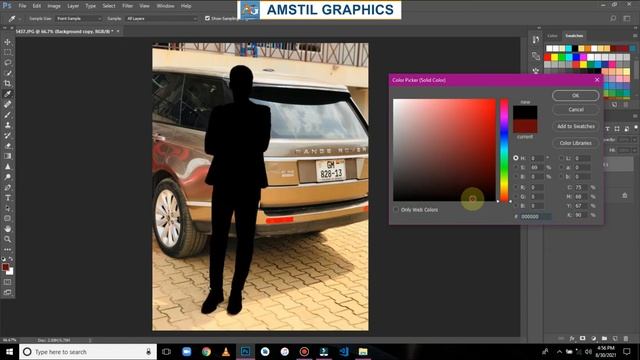Open File Explorer from the taskbar
The image size is (640, 360).
[x=363, y=351]
